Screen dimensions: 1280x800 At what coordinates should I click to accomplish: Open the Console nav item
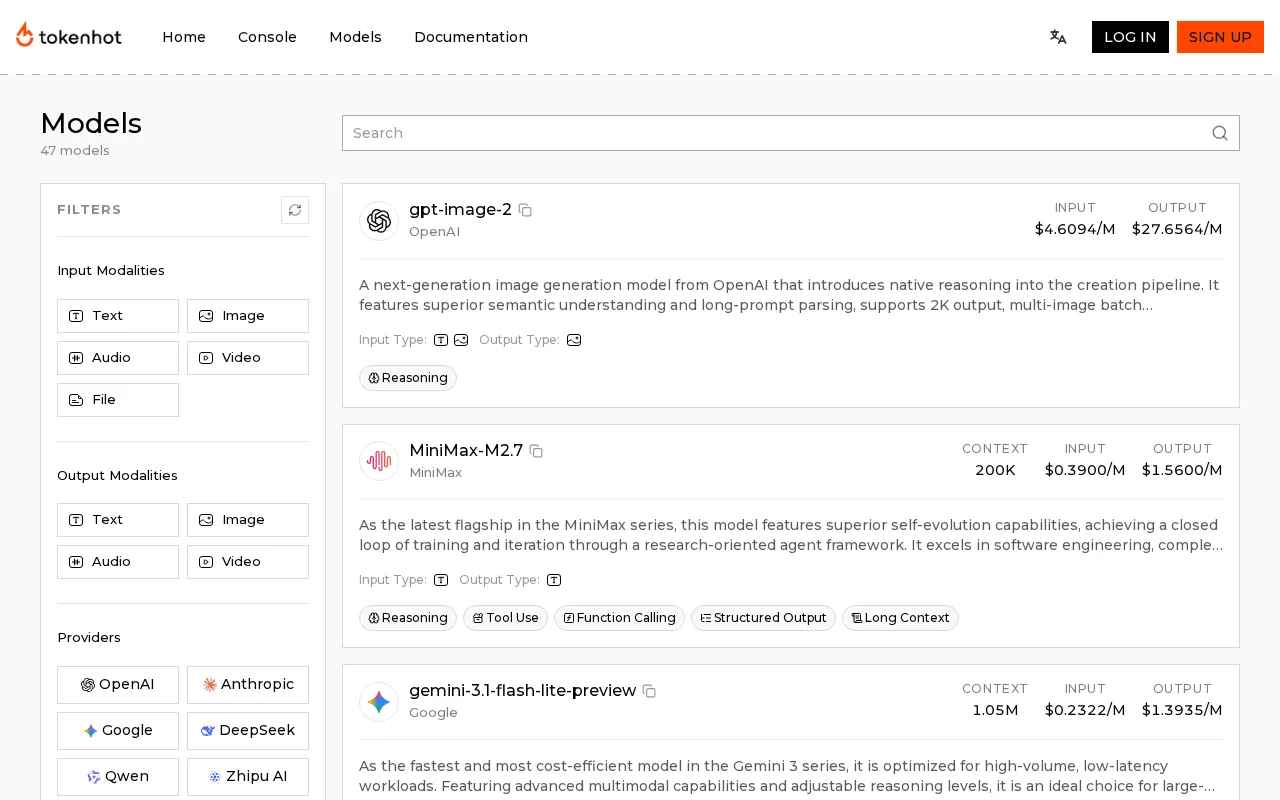267,37
